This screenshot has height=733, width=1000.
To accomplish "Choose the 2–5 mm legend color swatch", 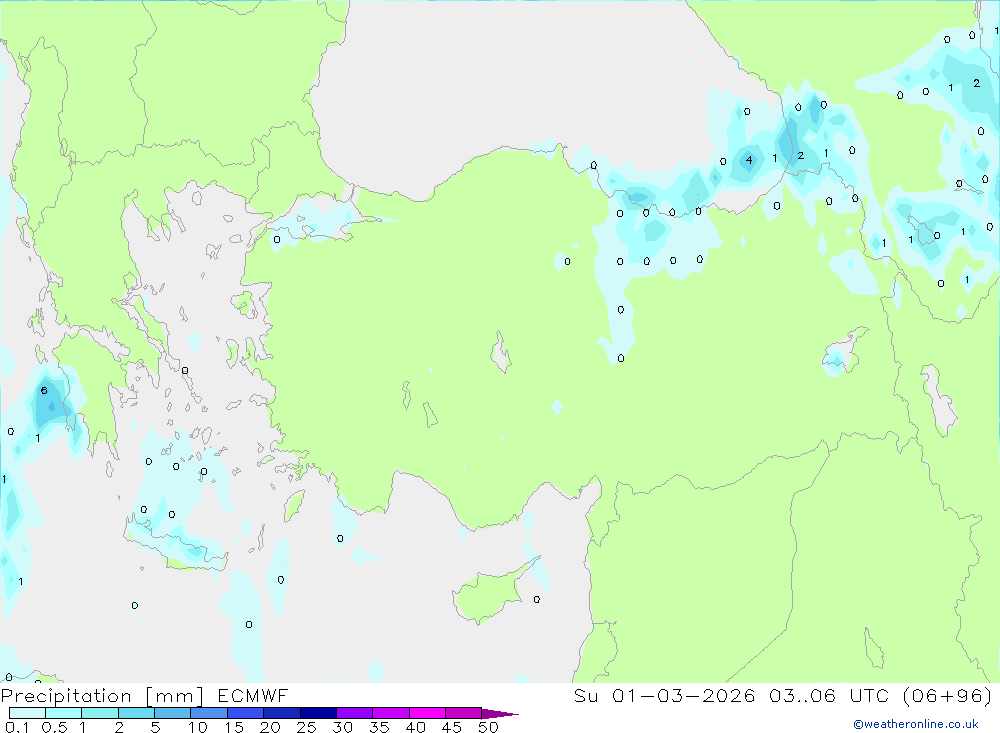I will tap(136, 713).
